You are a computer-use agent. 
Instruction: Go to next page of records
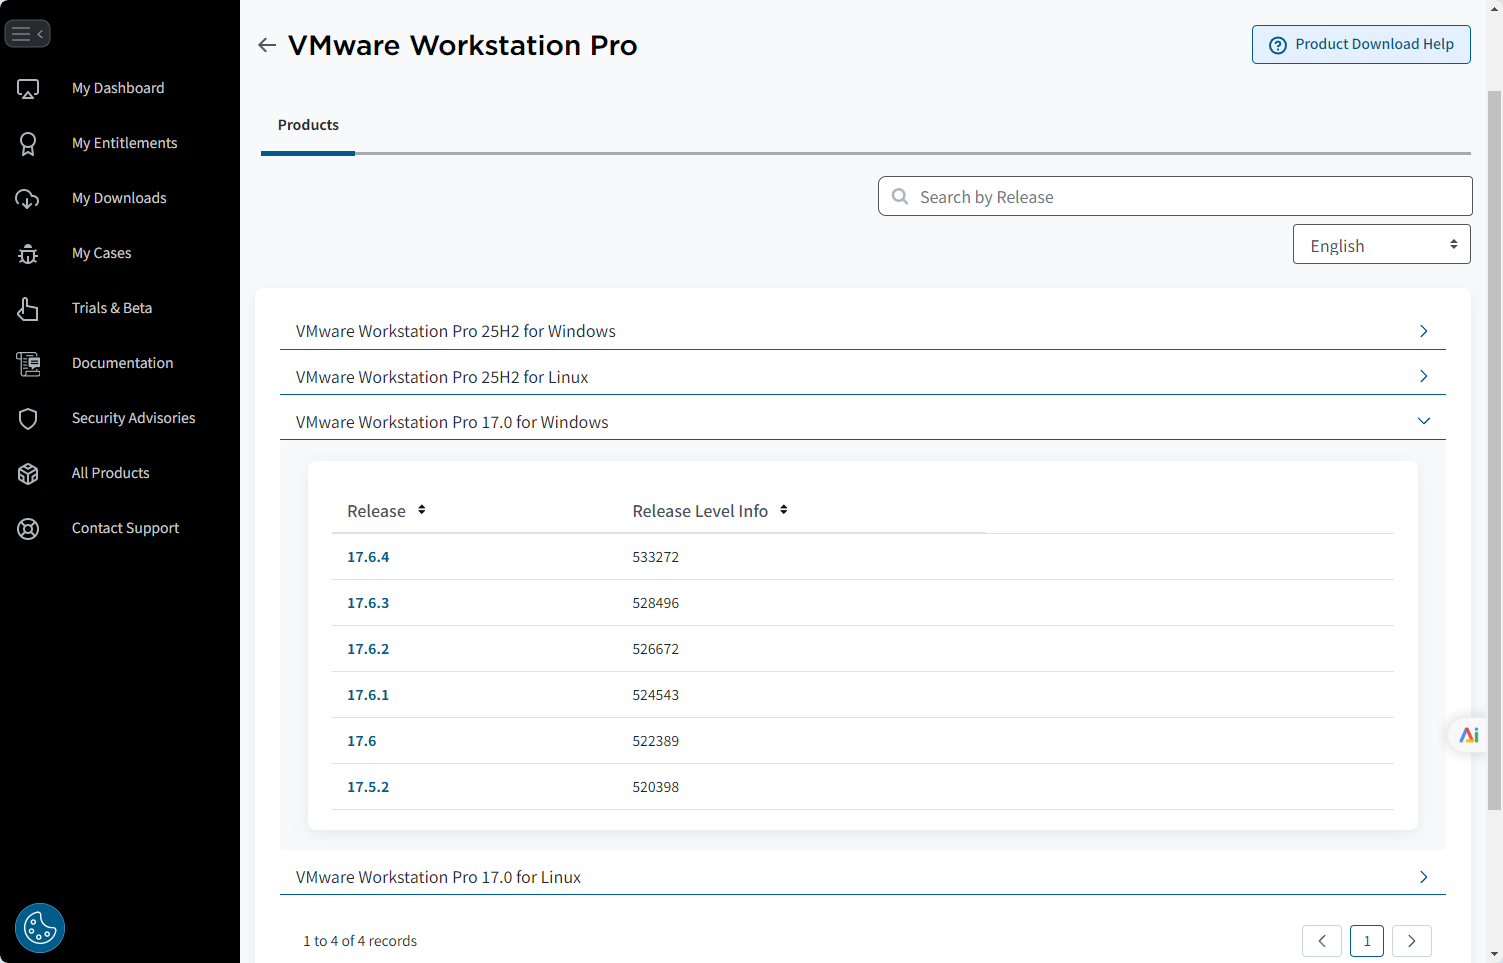coord(1412,941)
